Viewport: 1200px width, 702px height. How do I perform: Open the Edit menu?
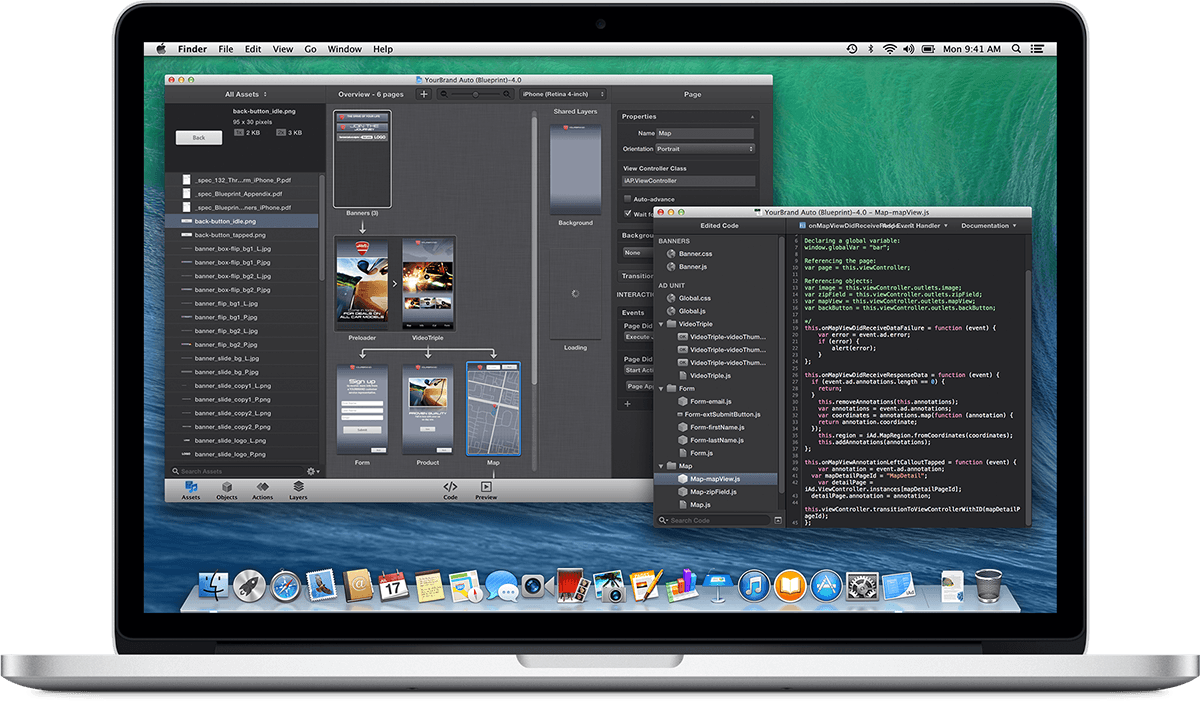(253, 49)
